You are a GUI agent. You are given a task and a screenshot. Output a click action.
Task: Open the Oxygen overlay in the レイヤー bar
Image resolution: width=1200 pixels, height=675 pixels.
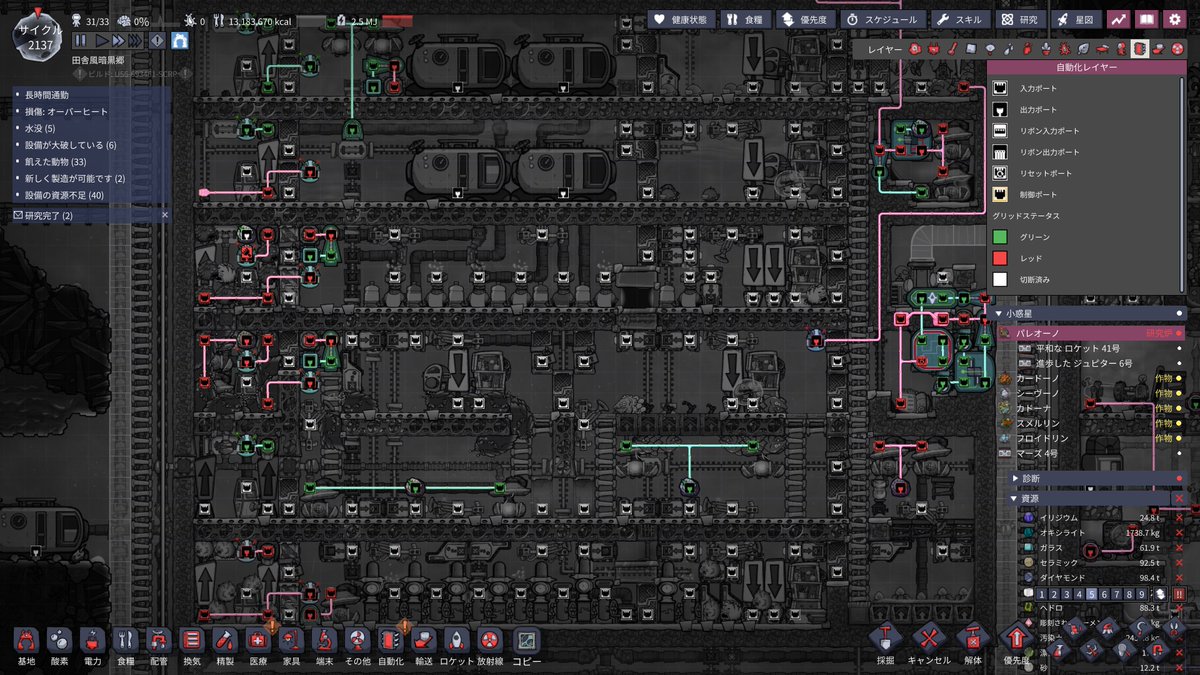coord(917,49)
